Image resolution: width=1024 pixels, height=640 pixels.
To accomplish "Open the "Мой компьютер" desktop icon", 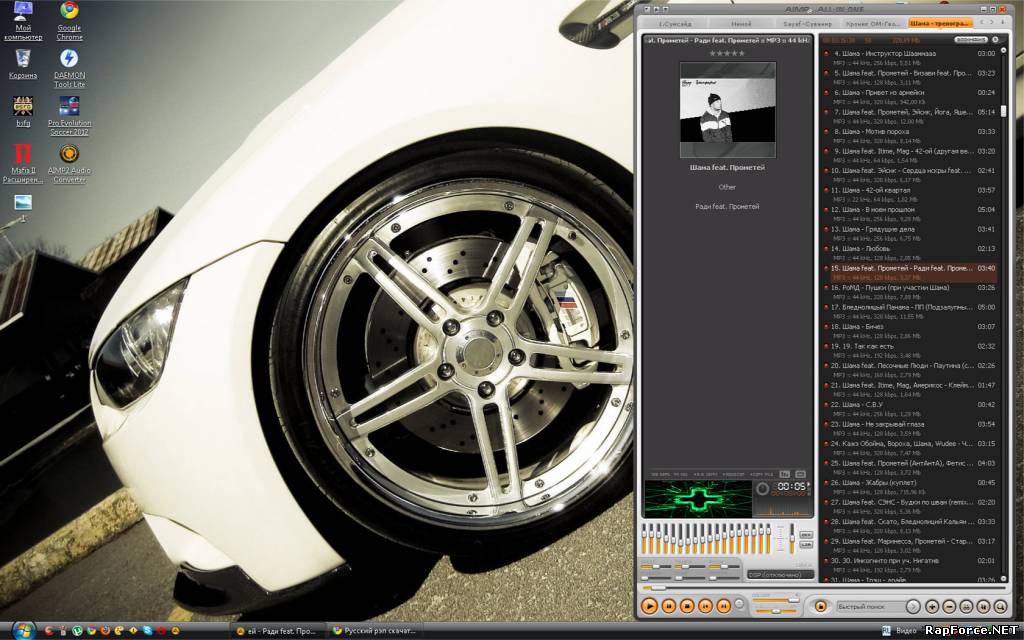I will click(x=23, y=21).
